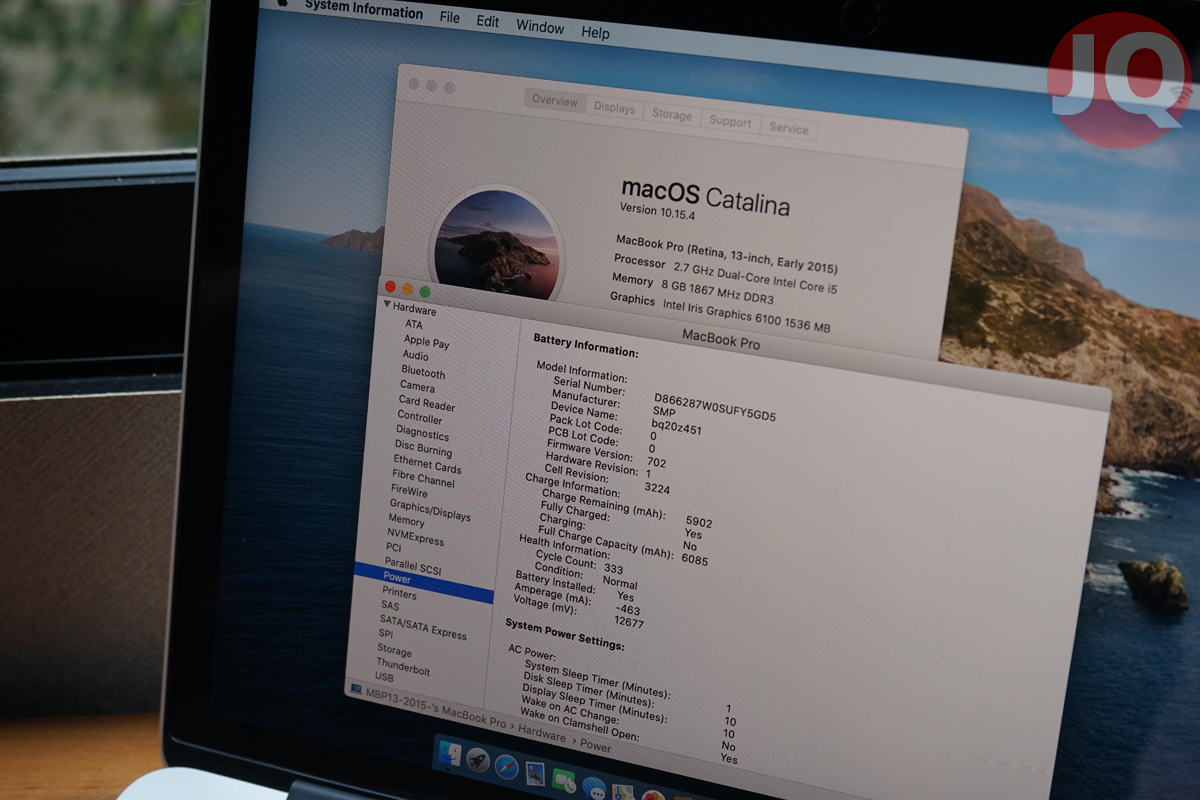Select SPI in the sidebar
Image resolution: width=1200 pixels, height=800 pixels.
385,634
